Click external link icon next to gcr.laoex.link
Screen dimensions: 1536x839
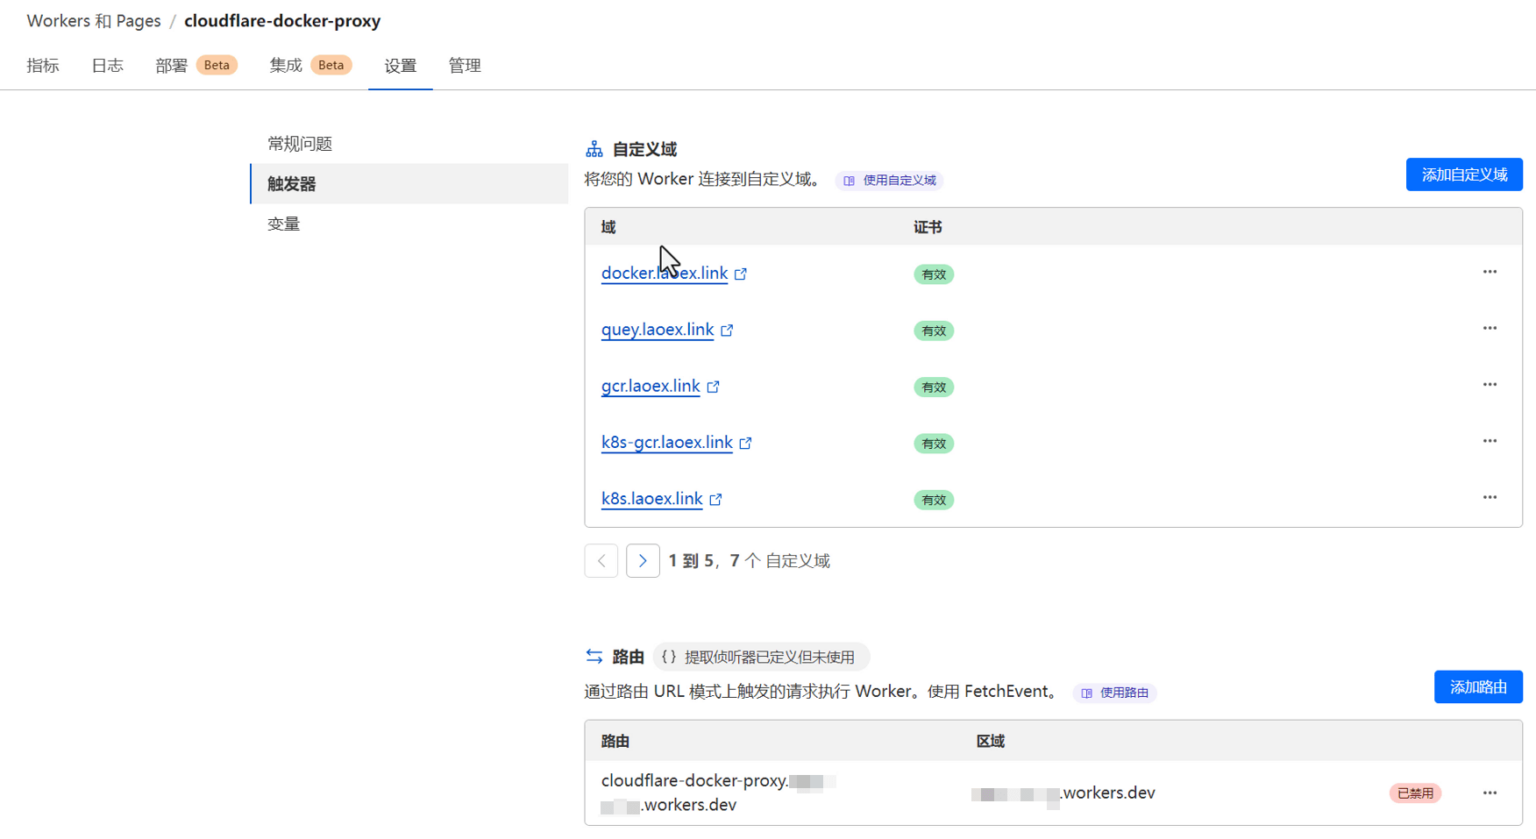point(713,385)
